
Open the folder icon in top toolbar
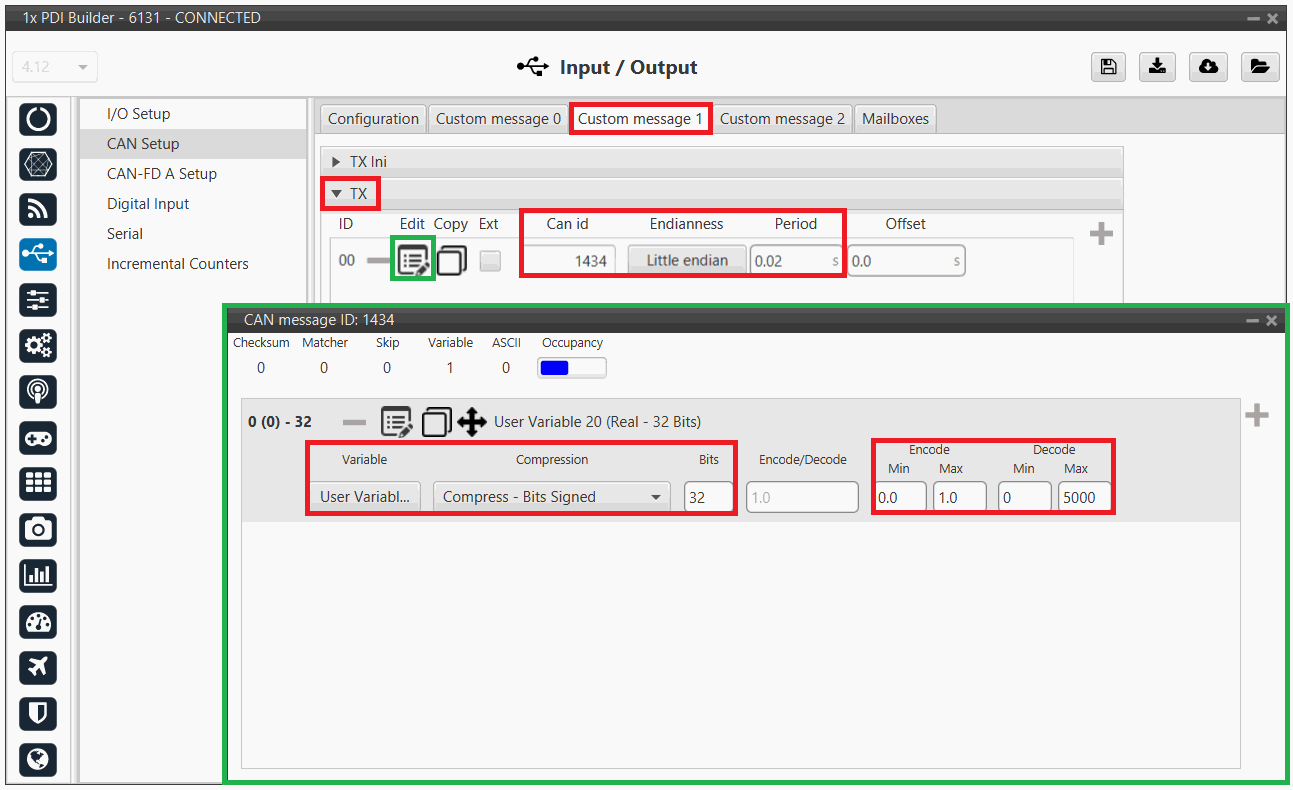1259,67
